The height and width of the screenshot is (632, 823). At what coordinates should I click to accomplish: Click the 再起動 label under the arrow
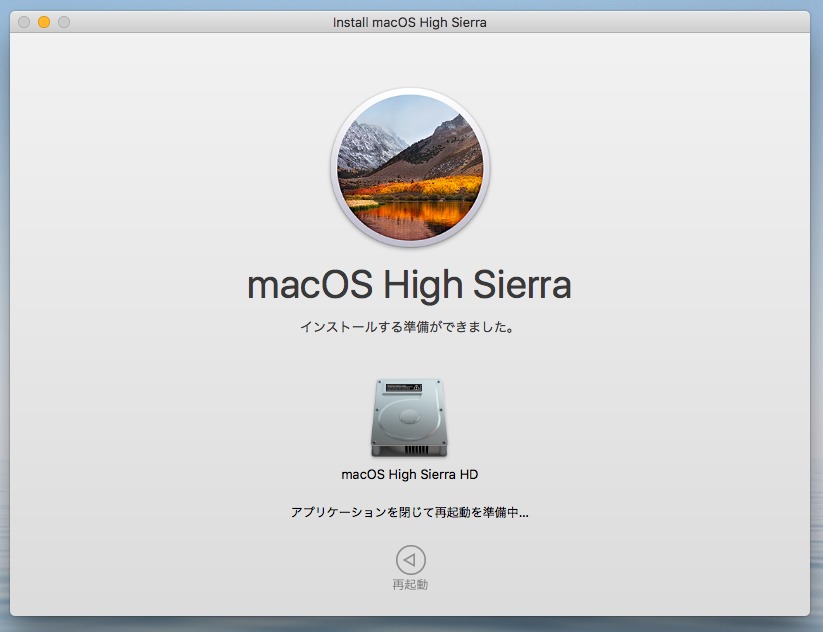410,585
